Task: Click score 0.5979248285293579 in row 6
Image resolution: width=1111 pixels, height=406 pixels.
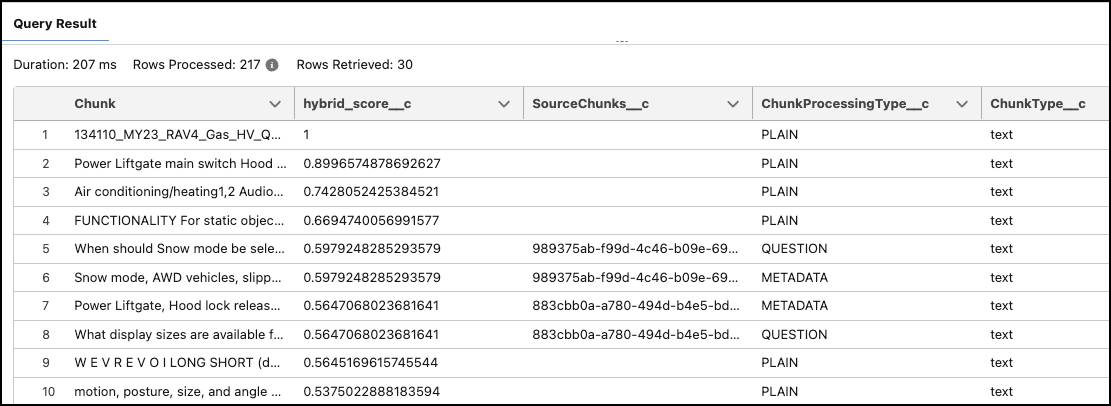Action: pyautogui.click(x=372, y=278)
